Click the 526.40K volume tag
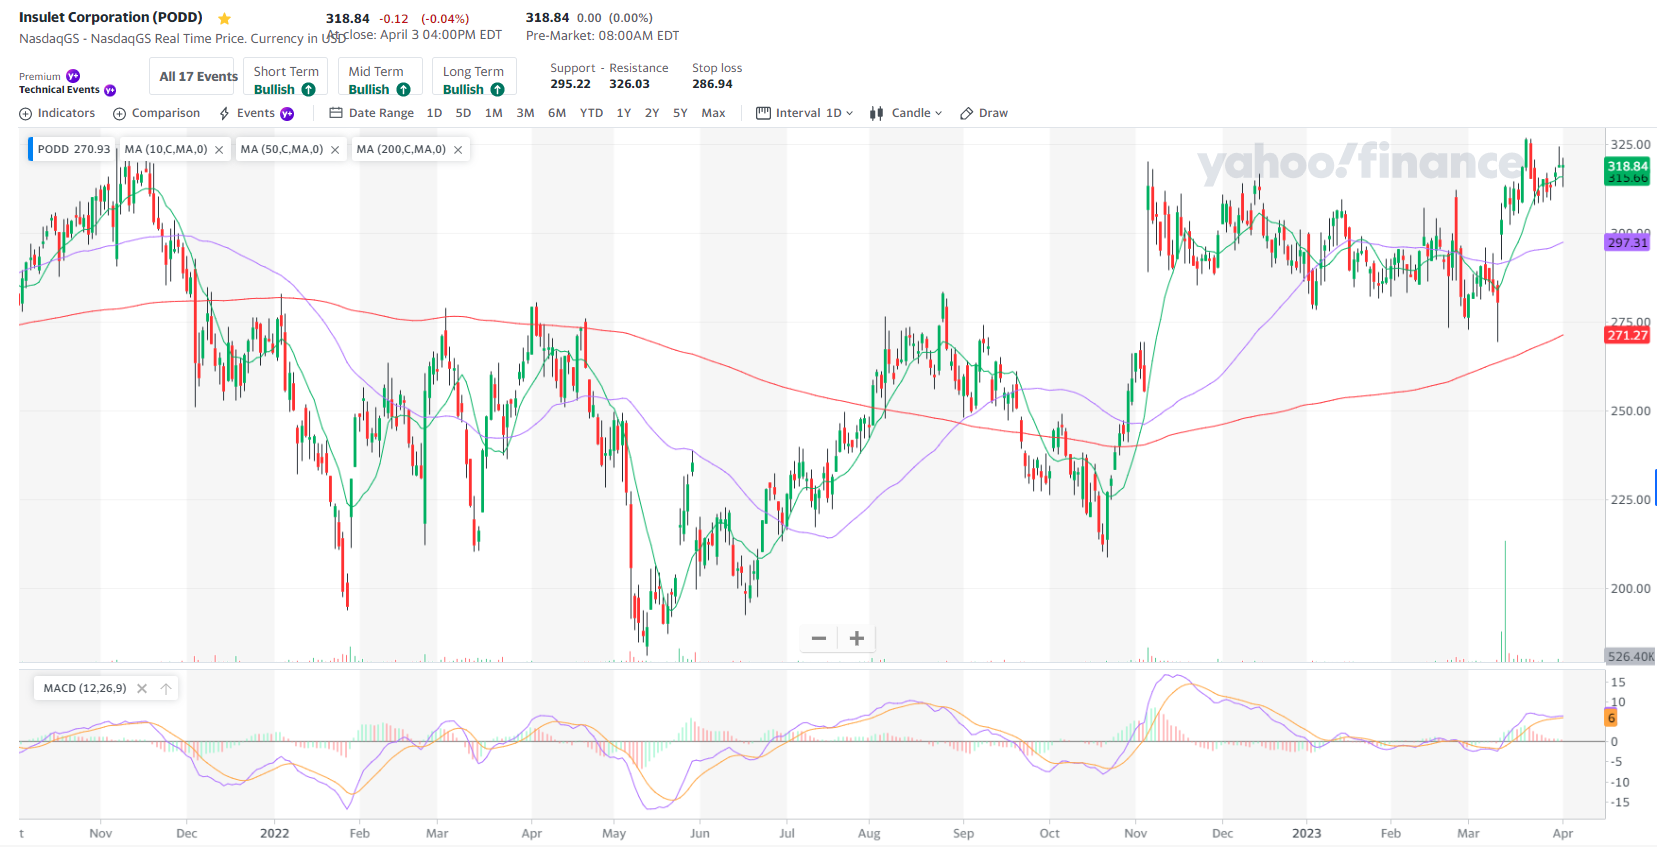Image resolution: width=1657 pixels, height=847 pixels. (1630, 656)
